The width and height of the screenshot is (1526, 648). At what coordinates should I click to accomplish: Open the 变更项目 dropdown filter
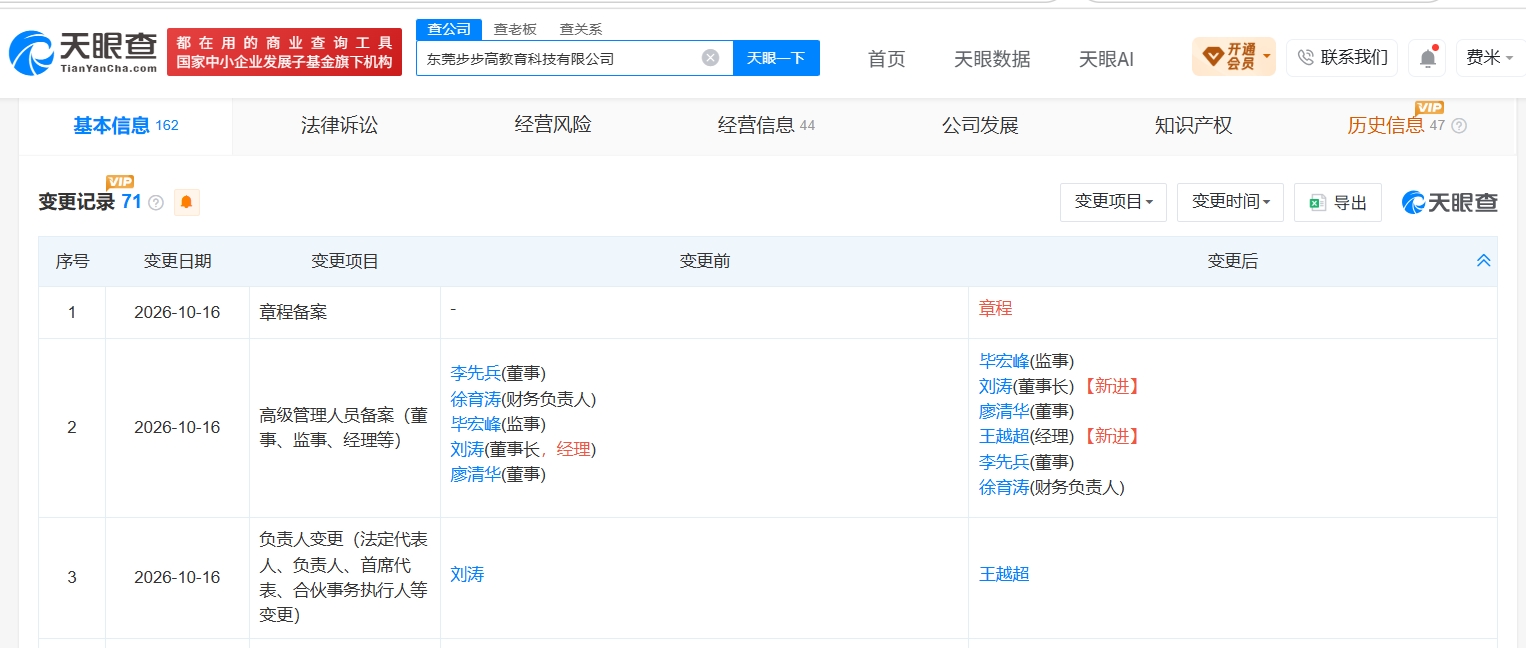click(1113, 202)
